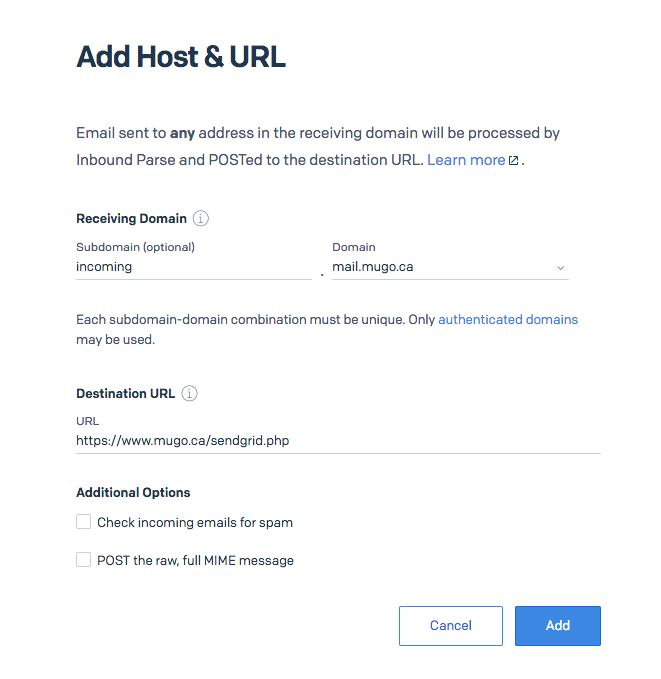Click the Subdomain (optional) label

pos(136,247)
